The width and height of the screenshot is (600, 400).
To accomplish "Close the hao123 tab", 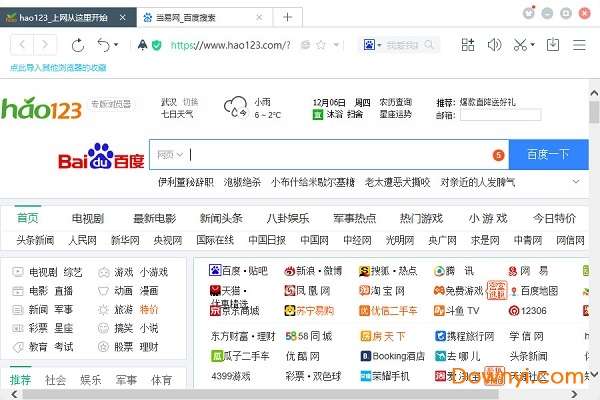I will [122, 18].
